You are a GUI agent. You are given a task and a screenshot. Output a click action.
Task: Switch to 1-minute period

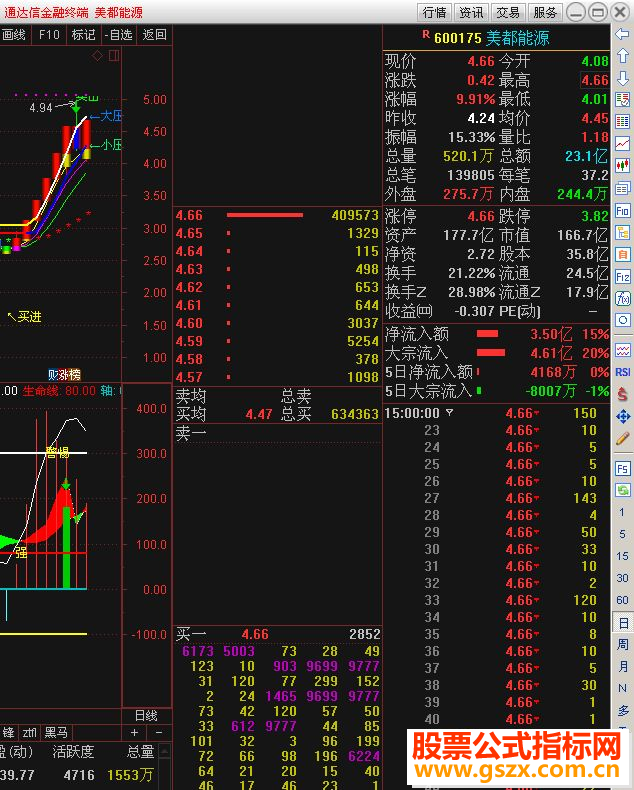click(622, 512)
